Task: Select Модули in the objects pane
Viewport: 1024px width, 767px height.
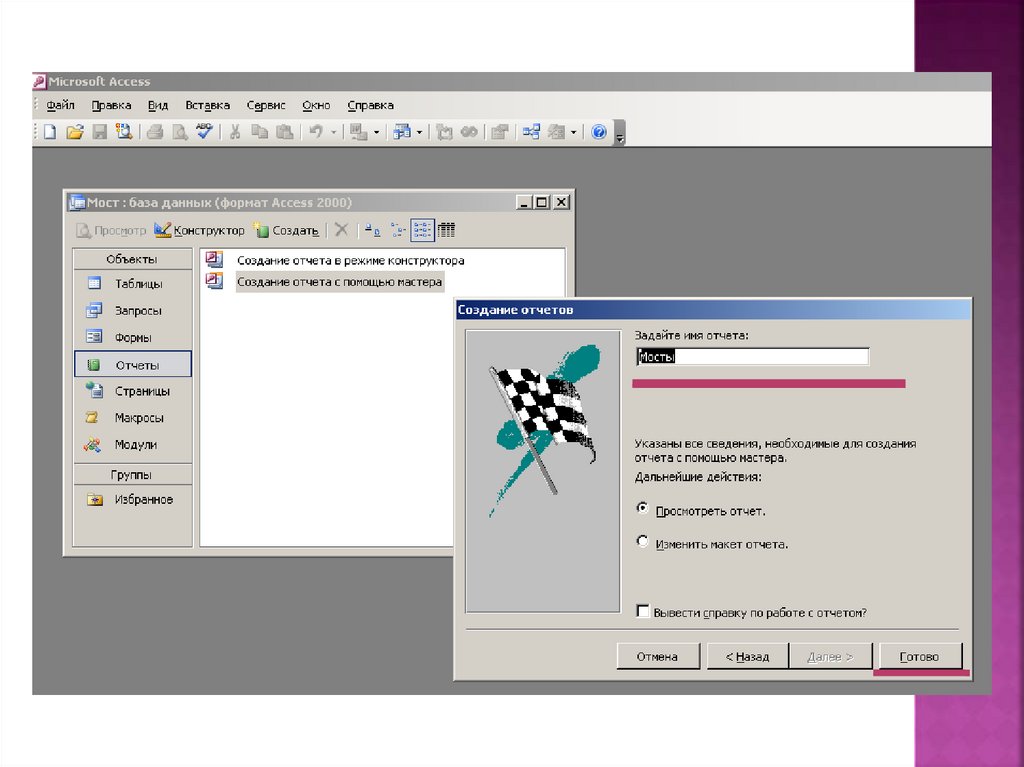Action: coord(133,444)
